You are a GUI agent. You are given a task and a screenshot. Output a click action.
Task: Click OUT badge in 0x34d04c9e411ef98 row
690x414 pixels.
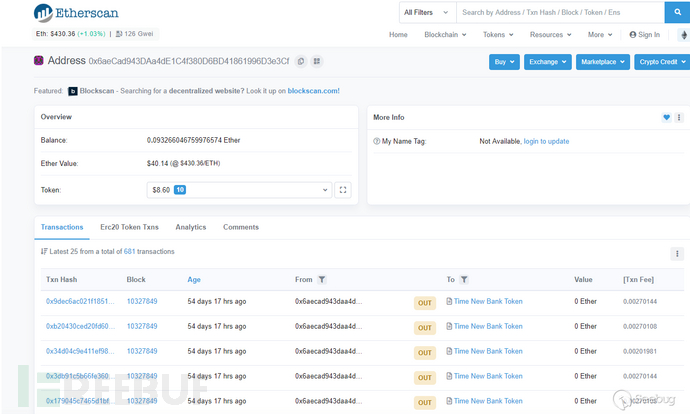[425, 352]
